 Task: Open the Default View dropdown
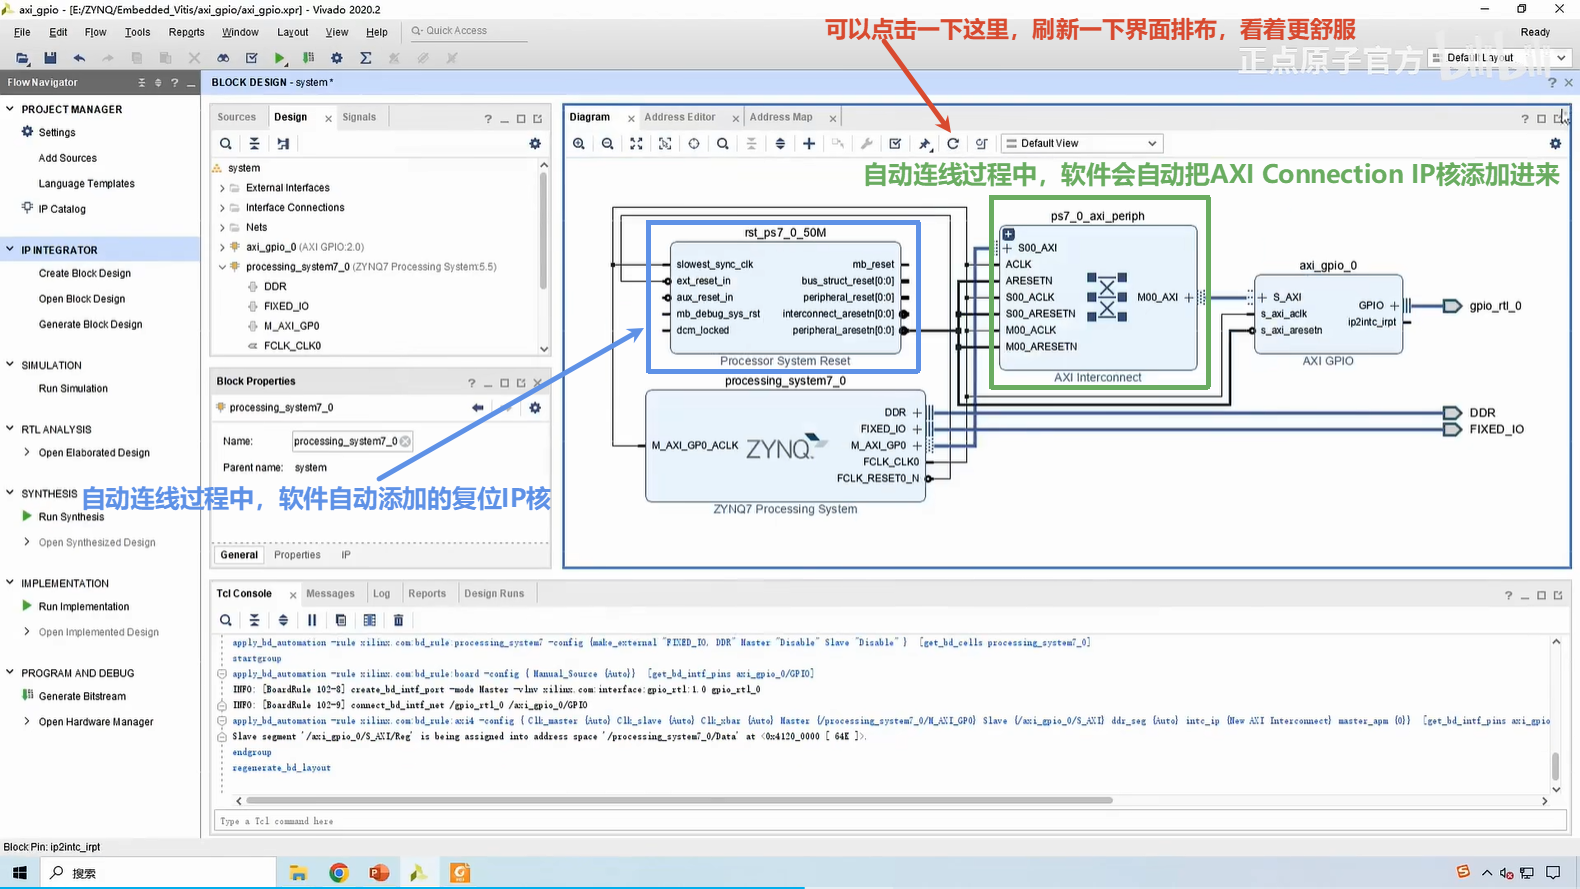coord(1082,144)
